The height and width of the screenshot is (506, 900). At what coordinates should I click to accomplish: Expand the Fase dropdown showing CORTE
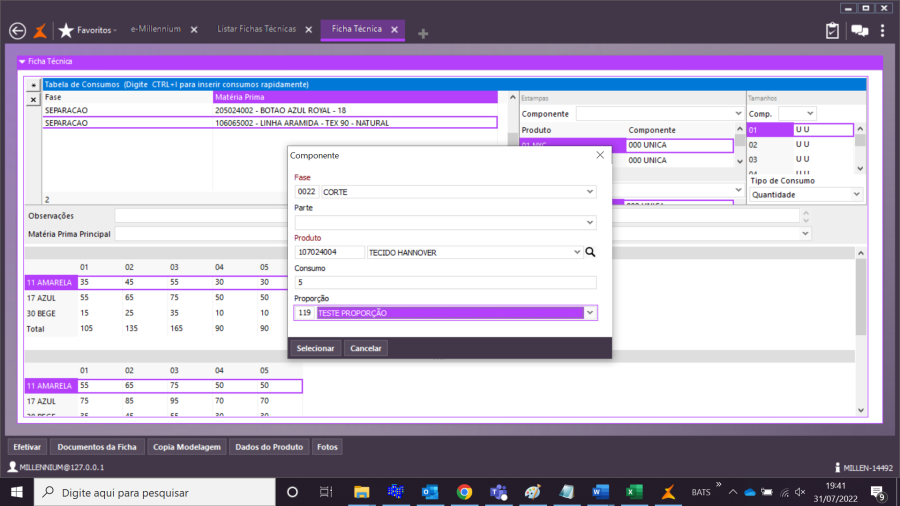(x=589, y=191)
